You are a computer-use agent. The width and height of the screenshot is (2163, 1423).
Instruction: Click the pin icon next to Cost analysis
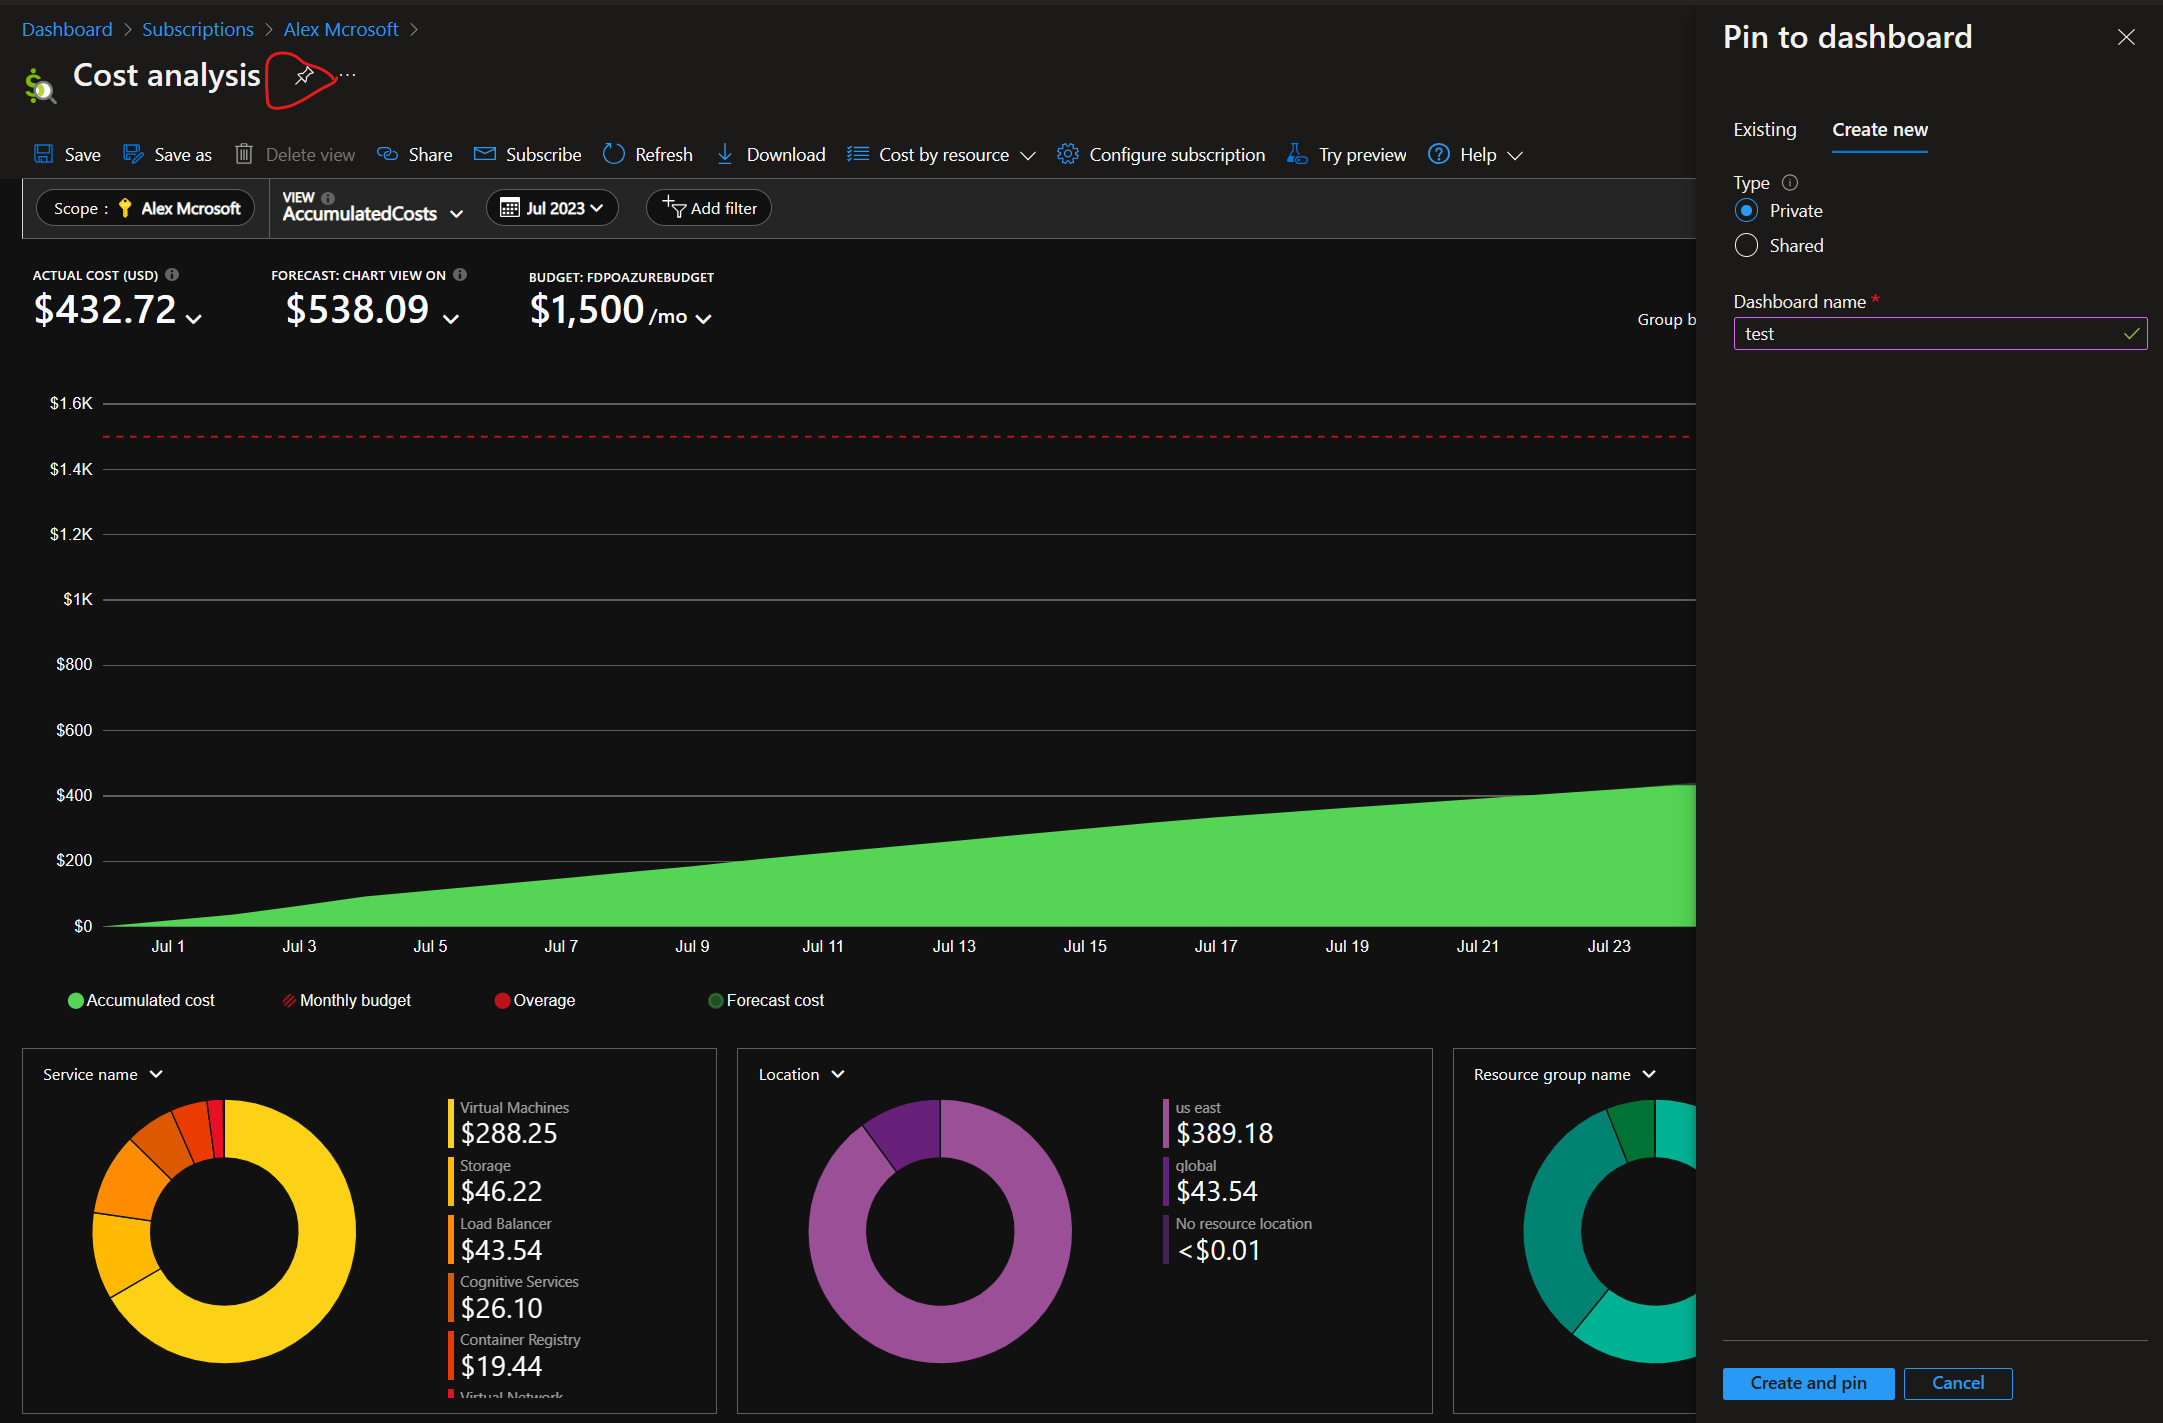coord(303,77)
